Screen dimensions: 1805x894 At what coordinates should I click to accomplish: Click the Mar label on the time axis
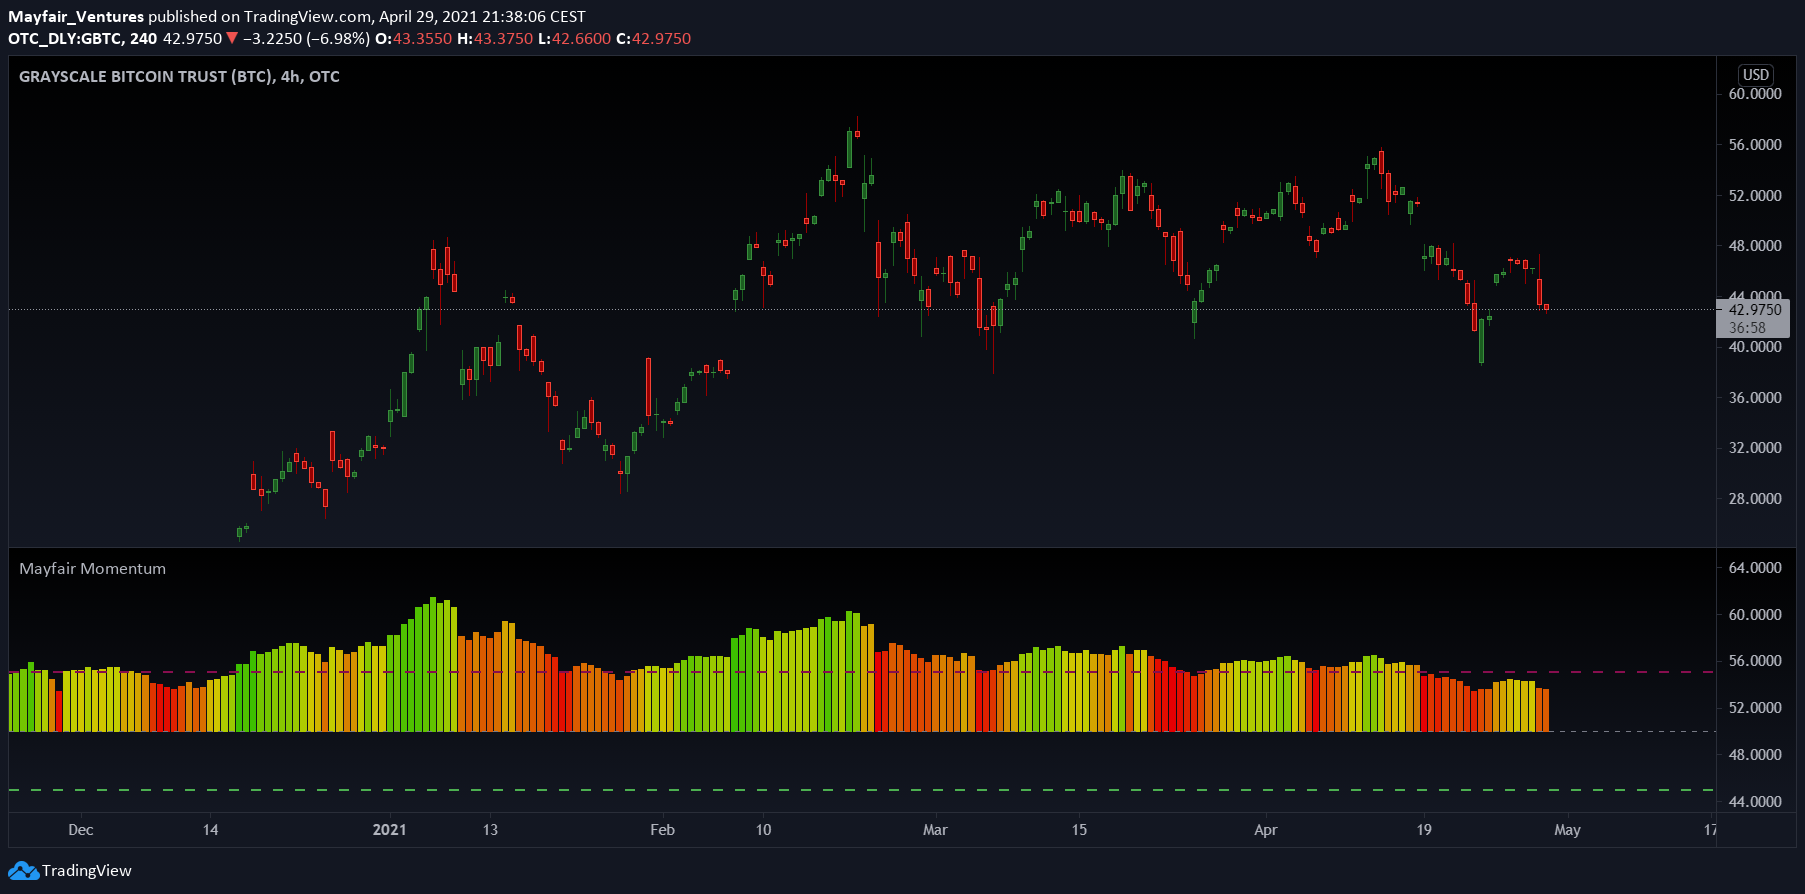click(x=935, y=830)
